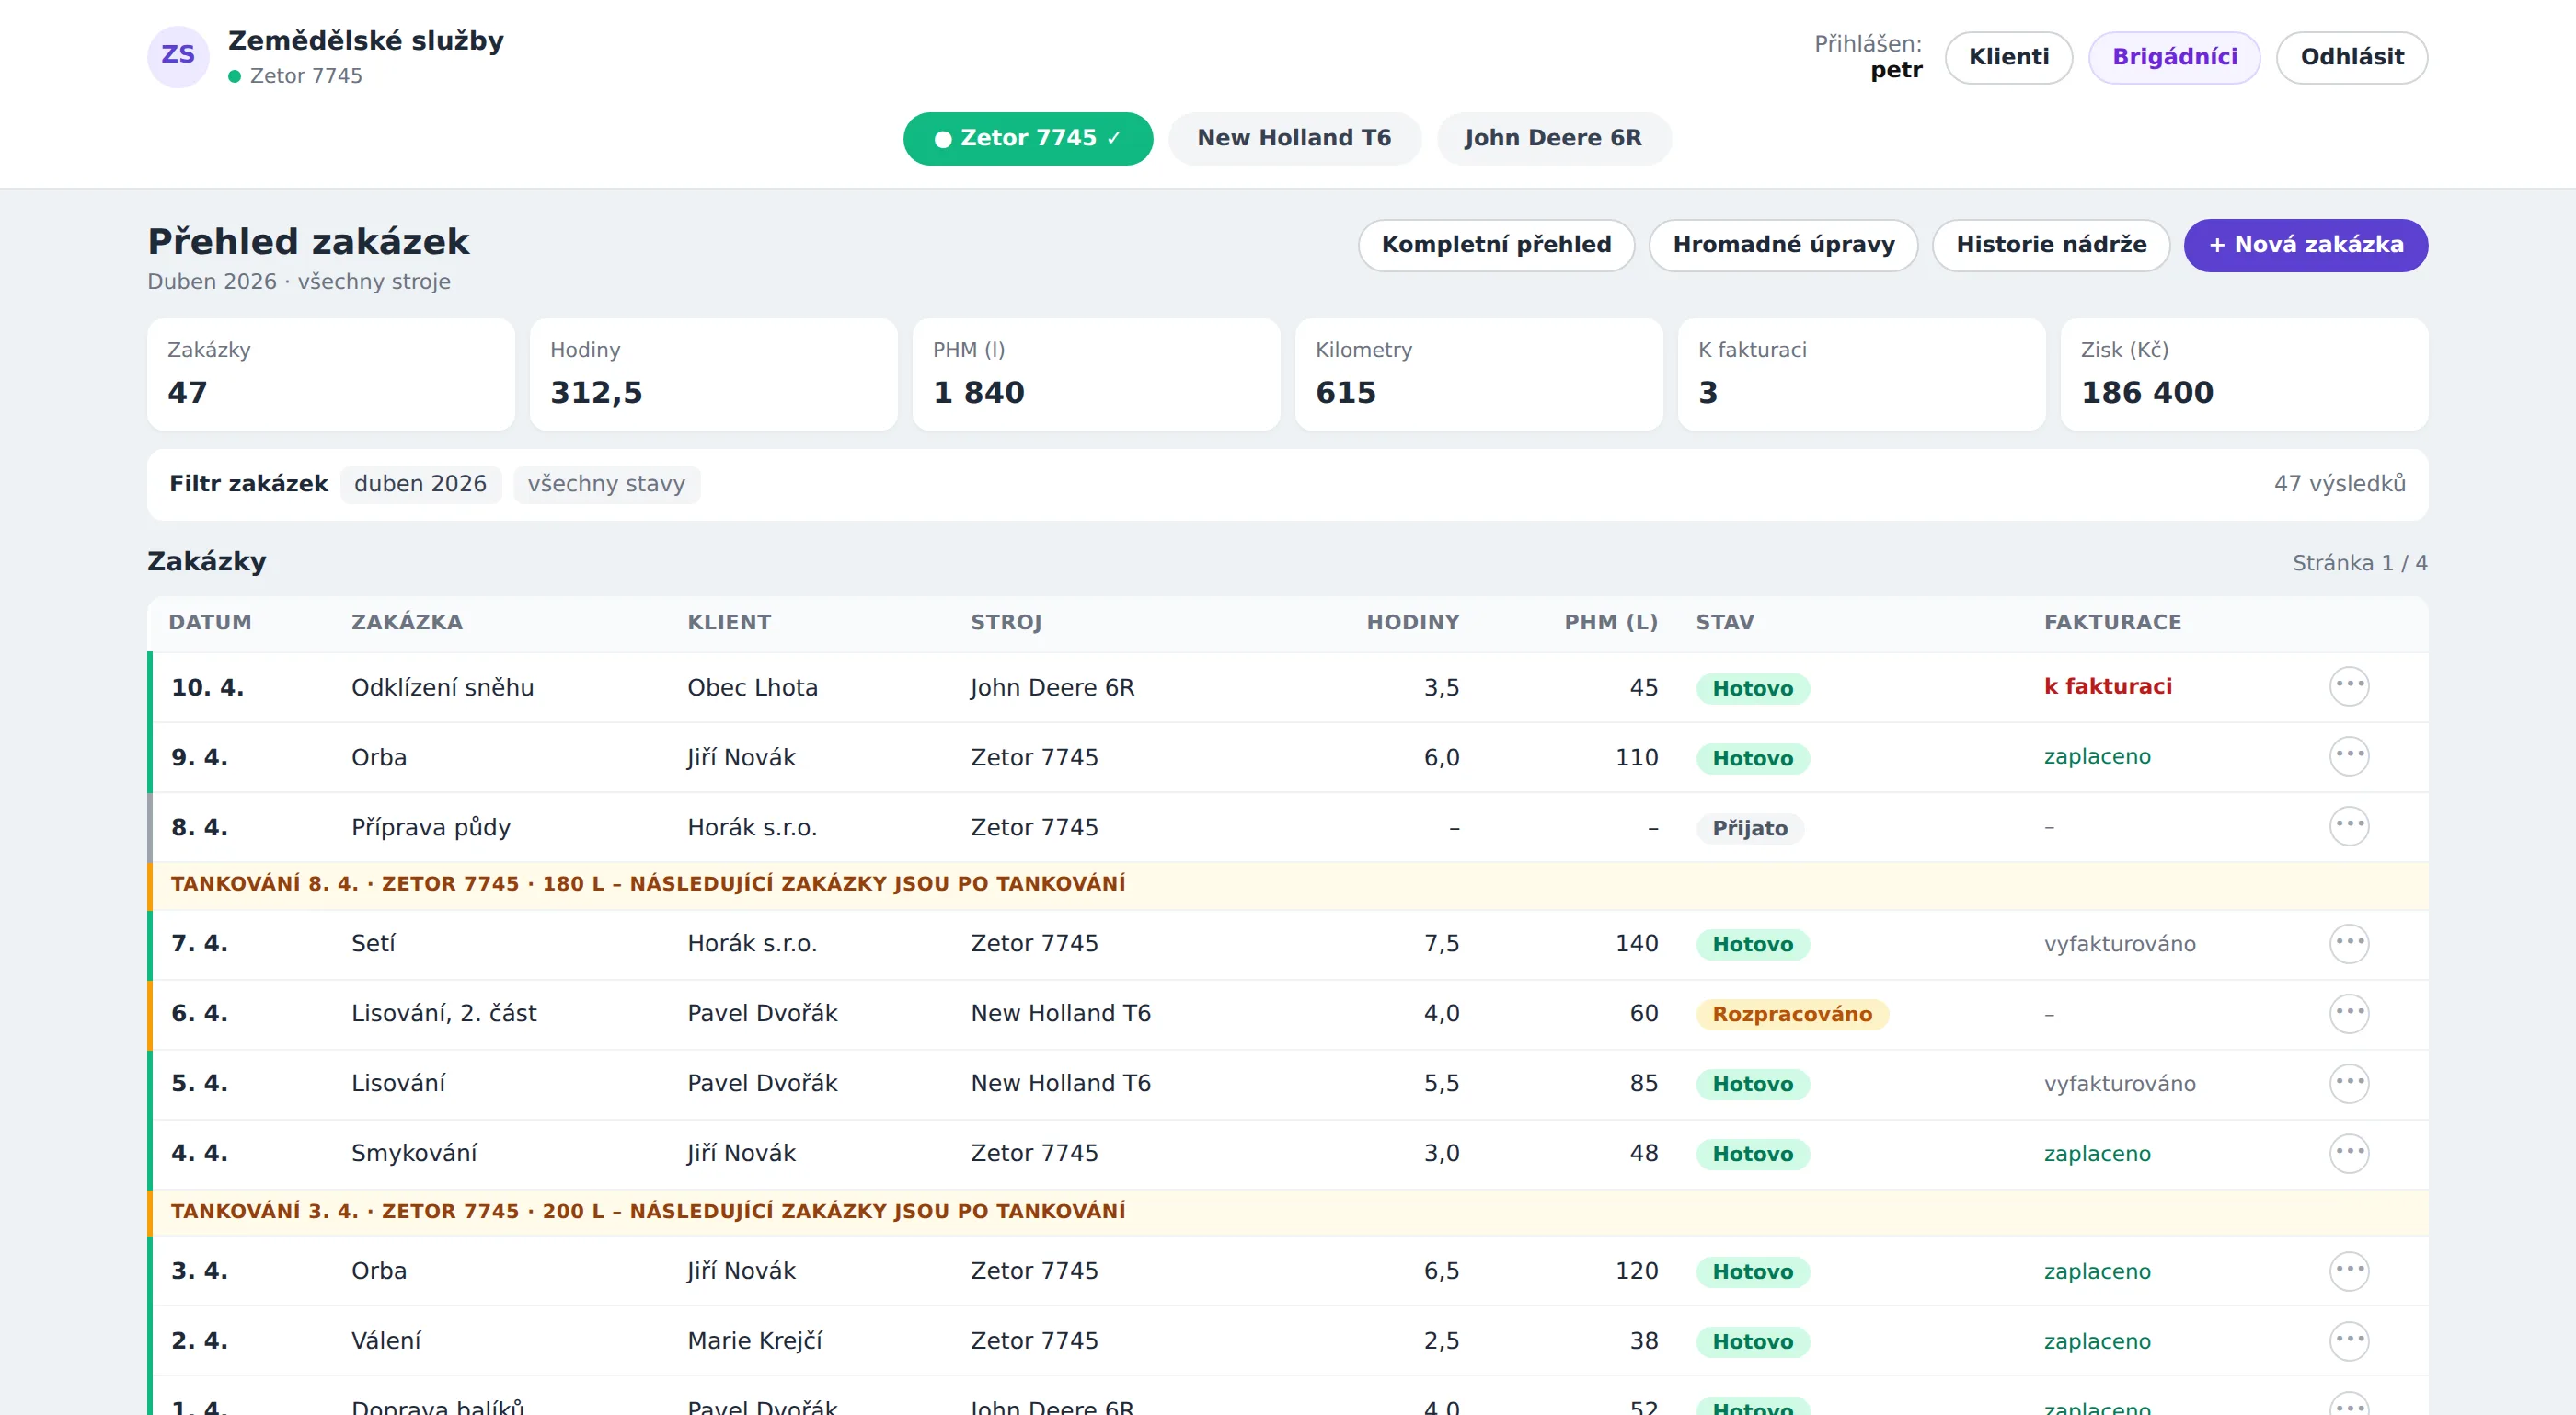The image size is (2576, 1415).
Task: Open more actions for Odklízení sněhu order
Action: 2349,686
